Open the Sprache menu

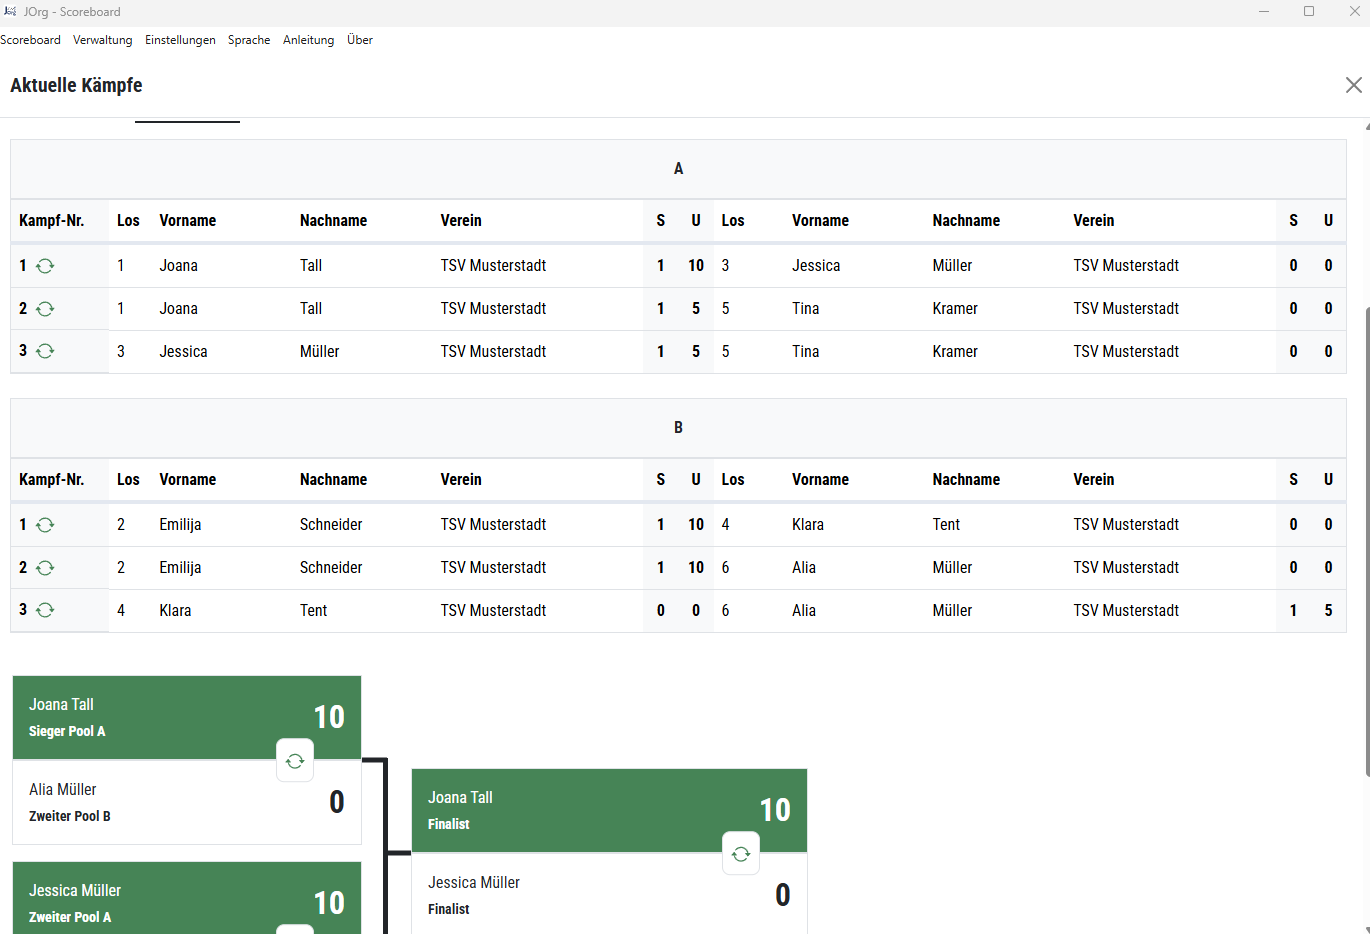tap(249, 40)
